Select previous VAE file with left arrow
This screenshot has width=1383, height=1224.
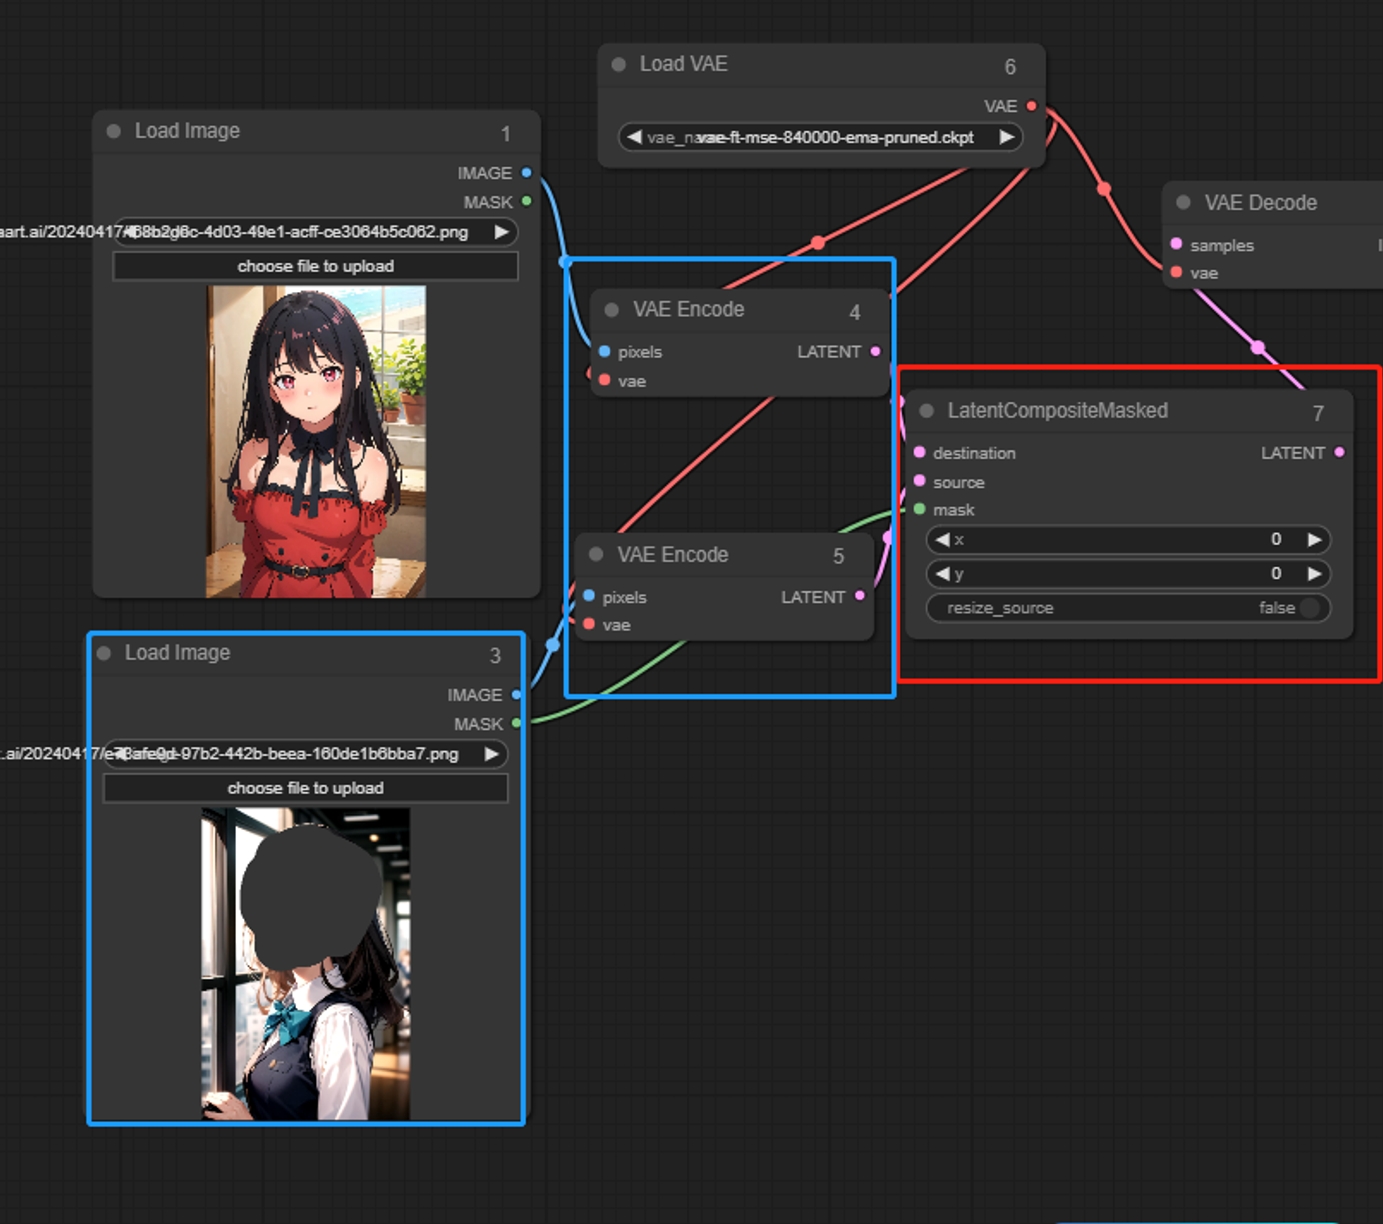pos(634,137)
